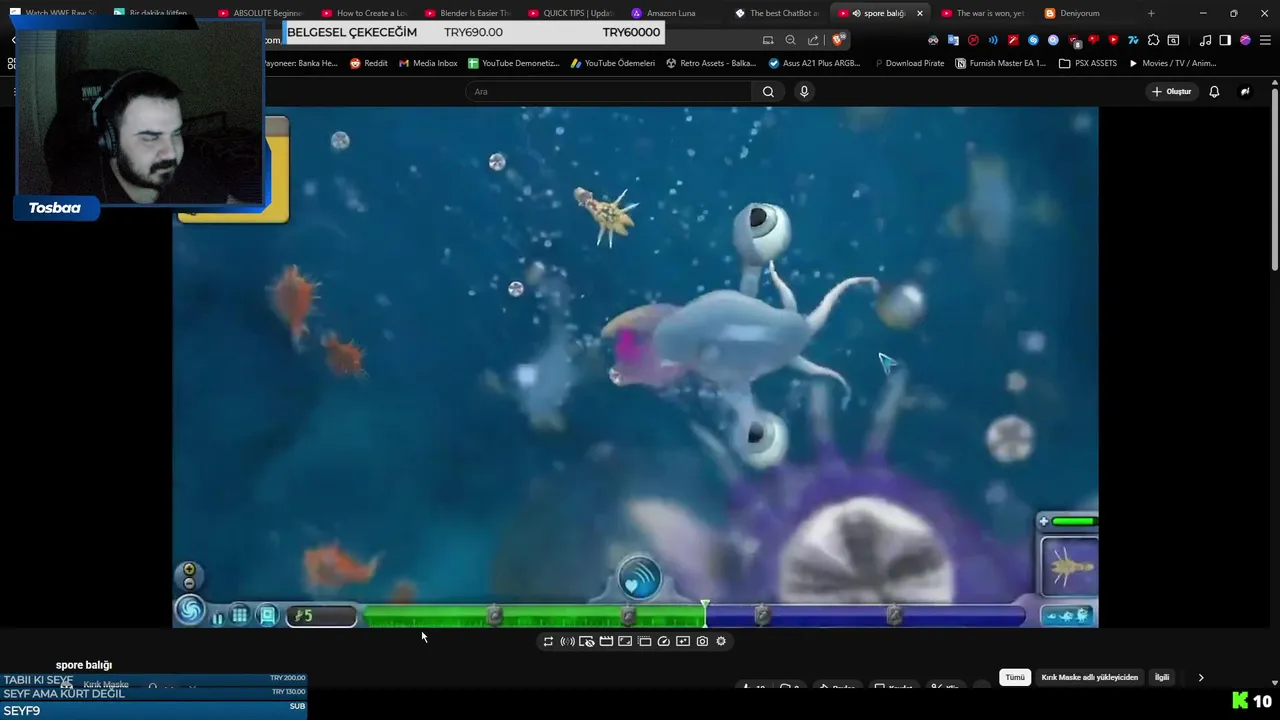This screenshot has width=1280, height=720.
Task: Open YouTube notifications bell
Action: pyautogui.click(x=1214, y=92)
